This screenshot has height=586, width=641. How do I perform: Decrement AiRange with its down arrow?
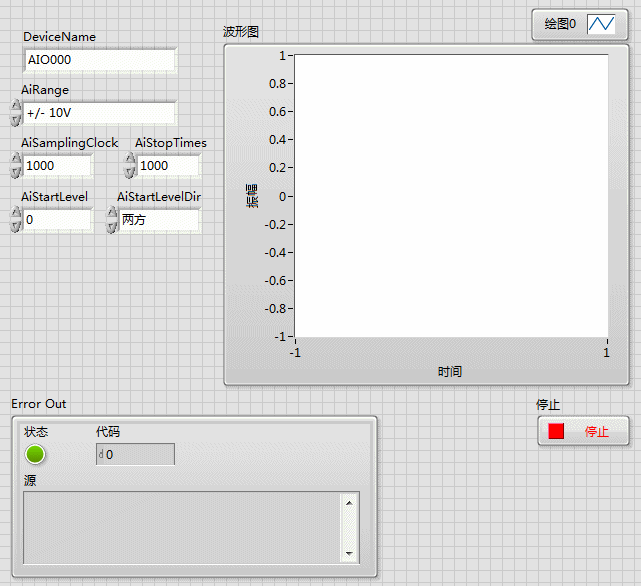[15, 119]
